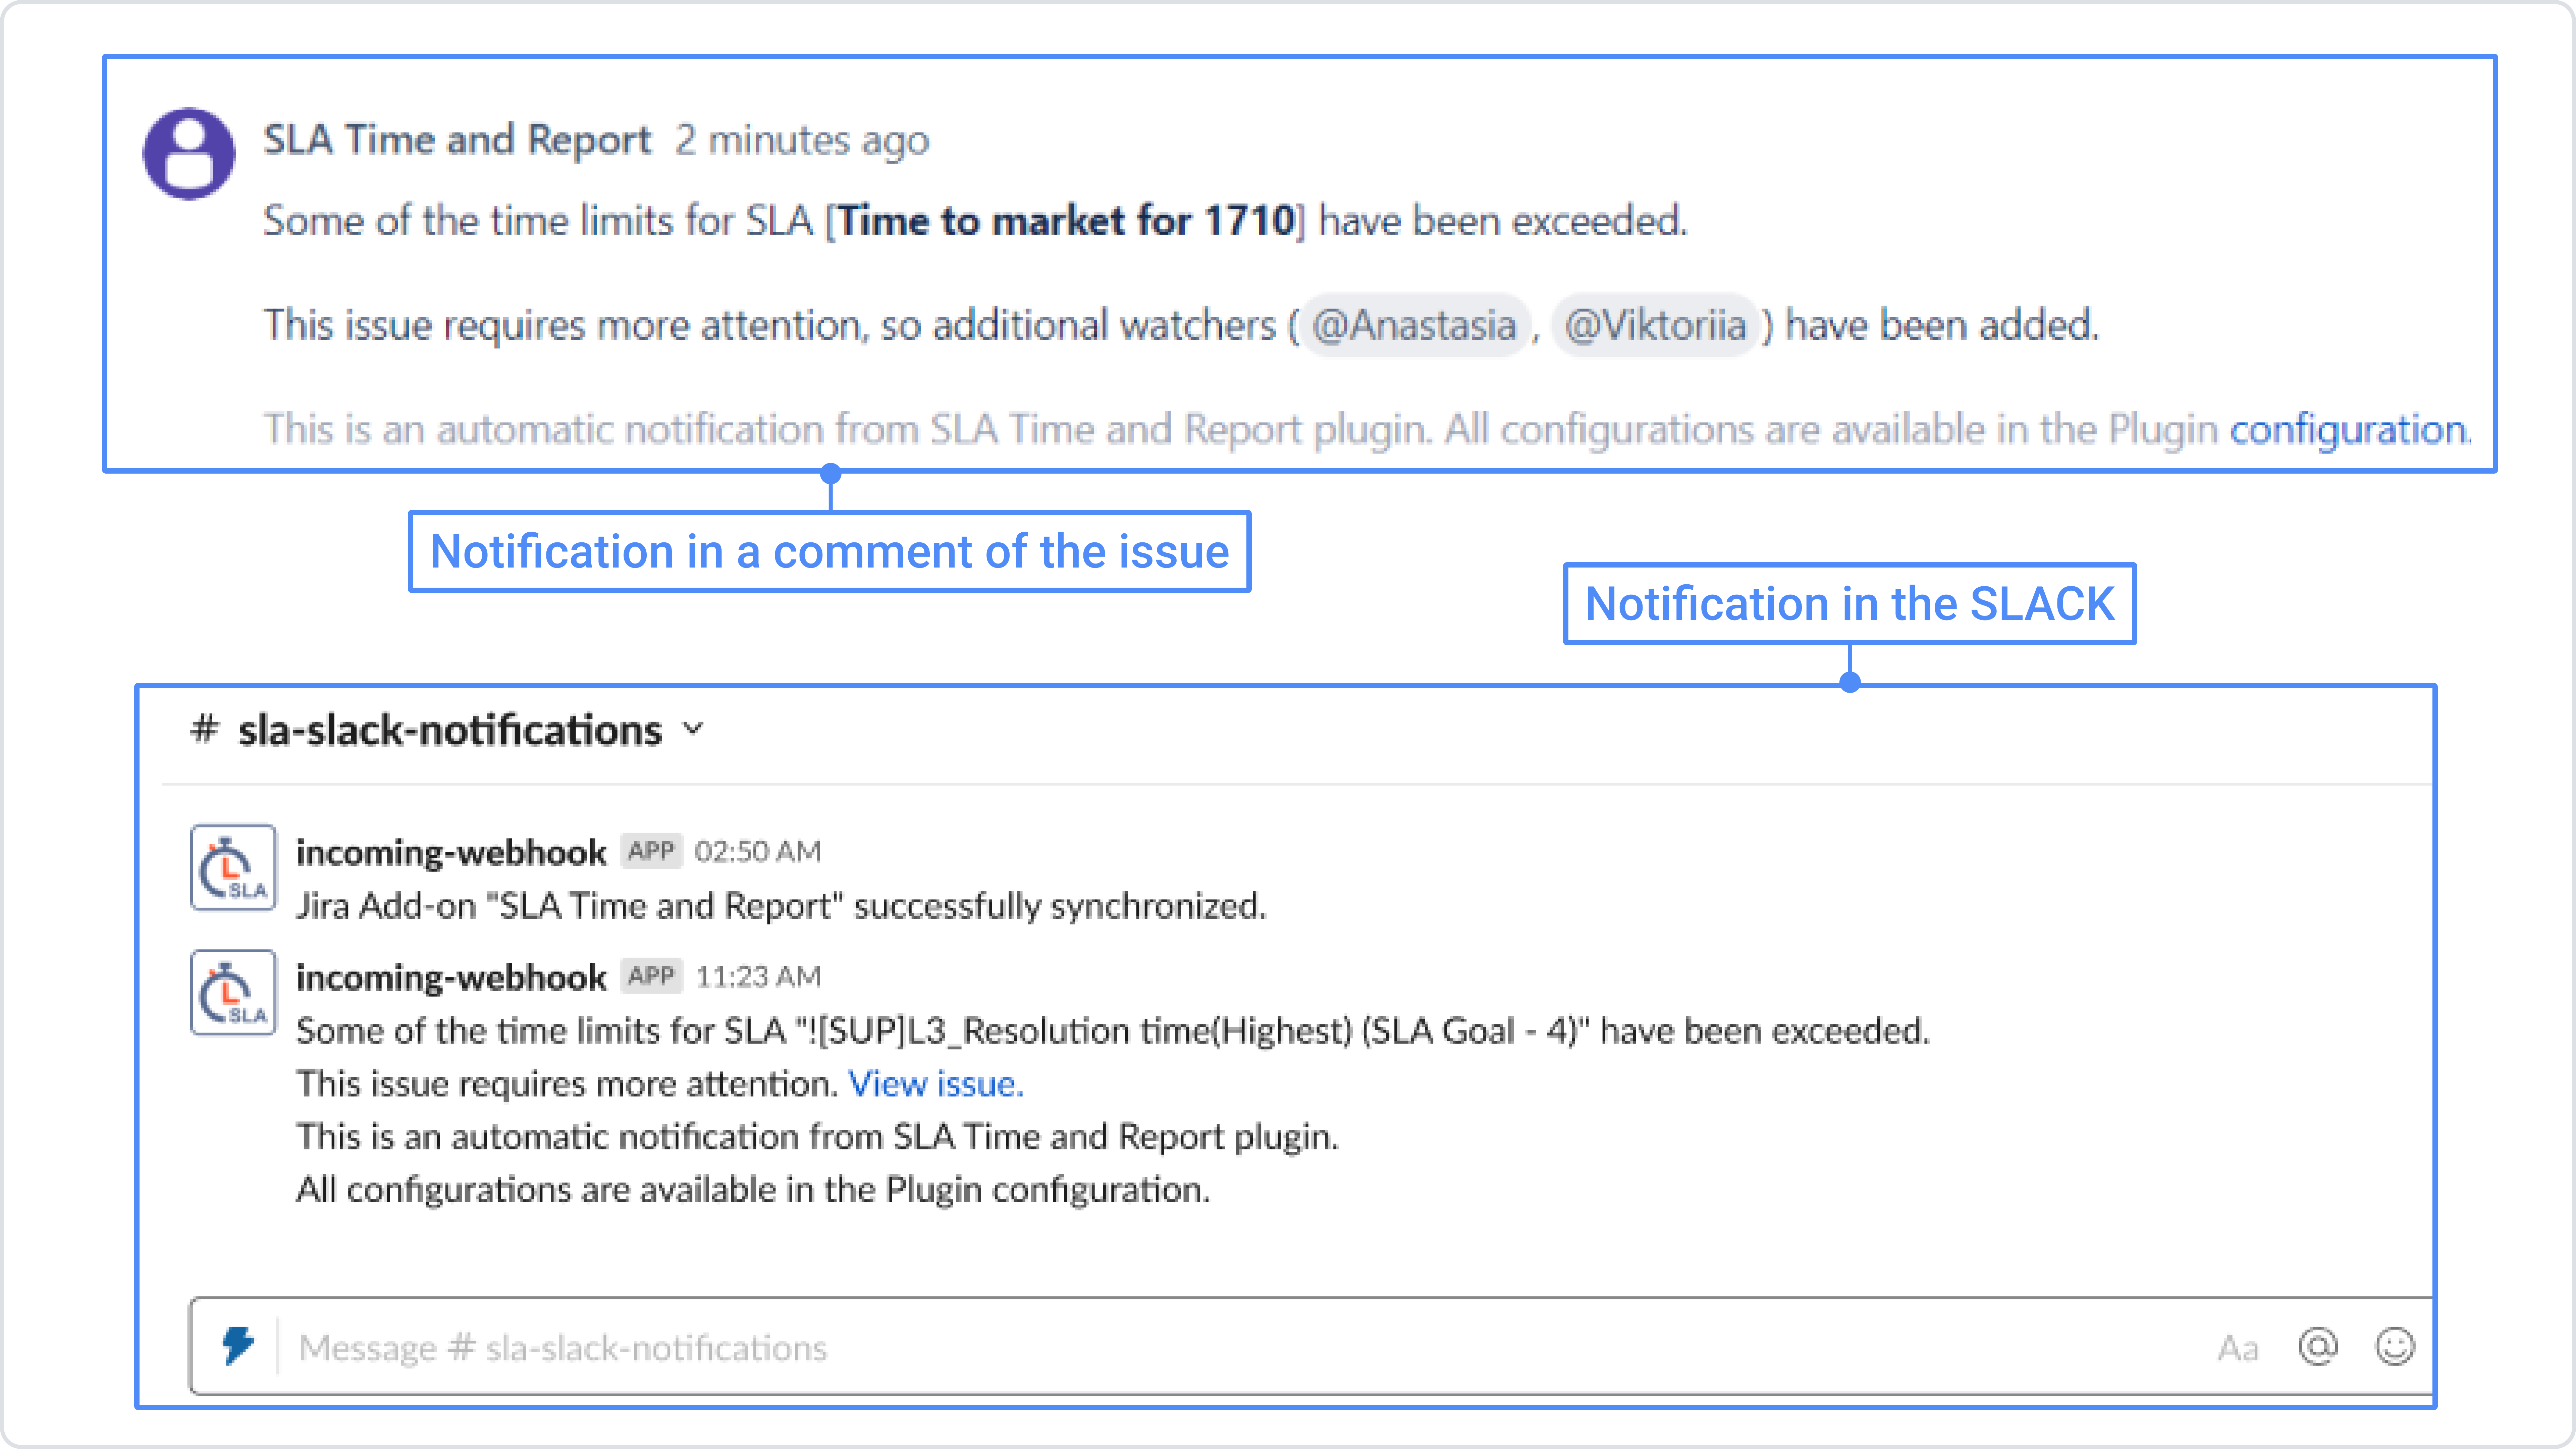
Task: Click the @ mention icon in message box
Action: point(2317,1346)
